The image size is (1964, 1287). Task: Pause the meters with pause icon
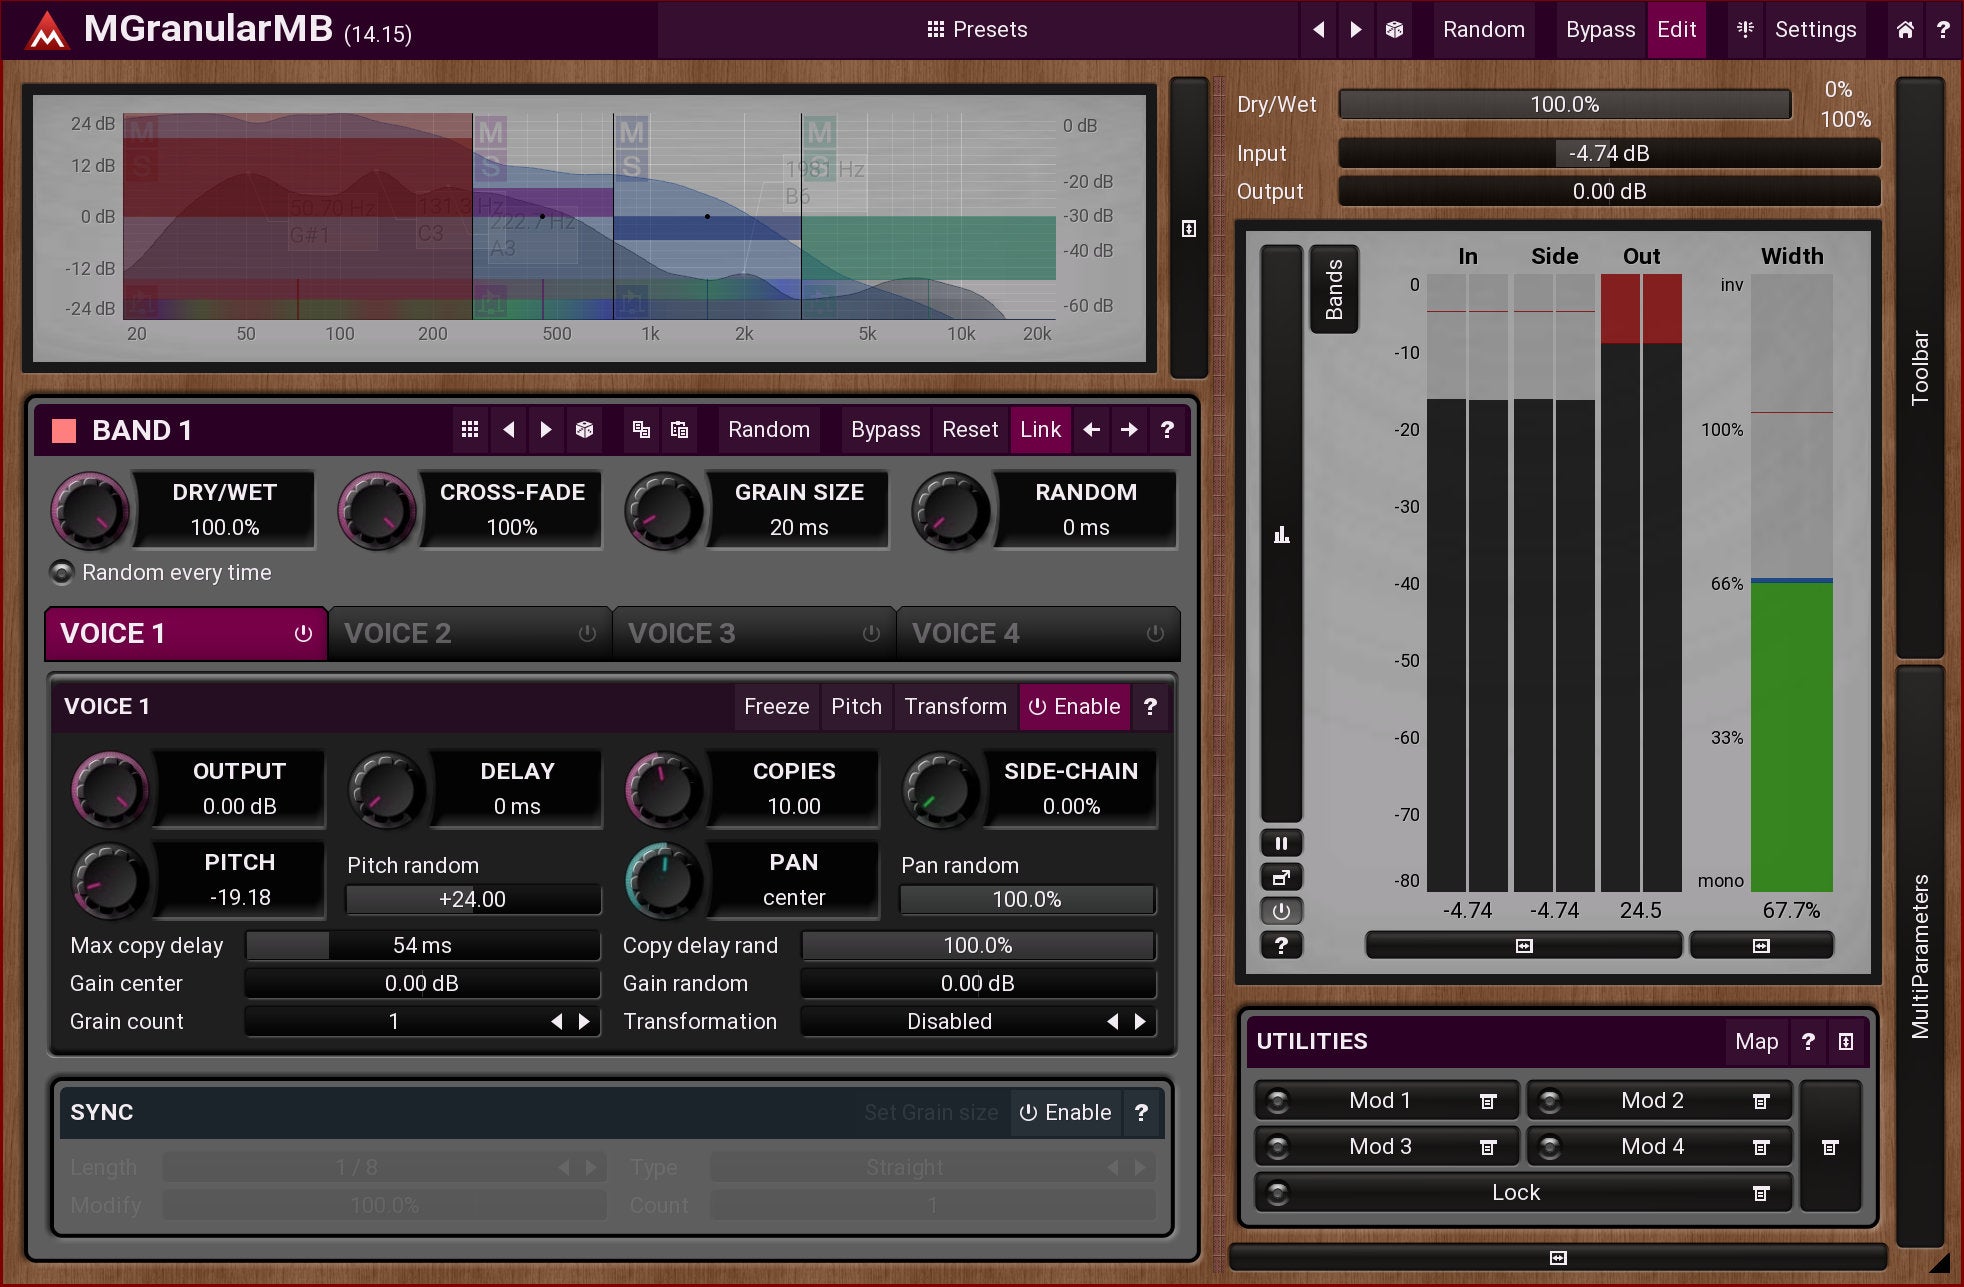(x=1281, y=843)
